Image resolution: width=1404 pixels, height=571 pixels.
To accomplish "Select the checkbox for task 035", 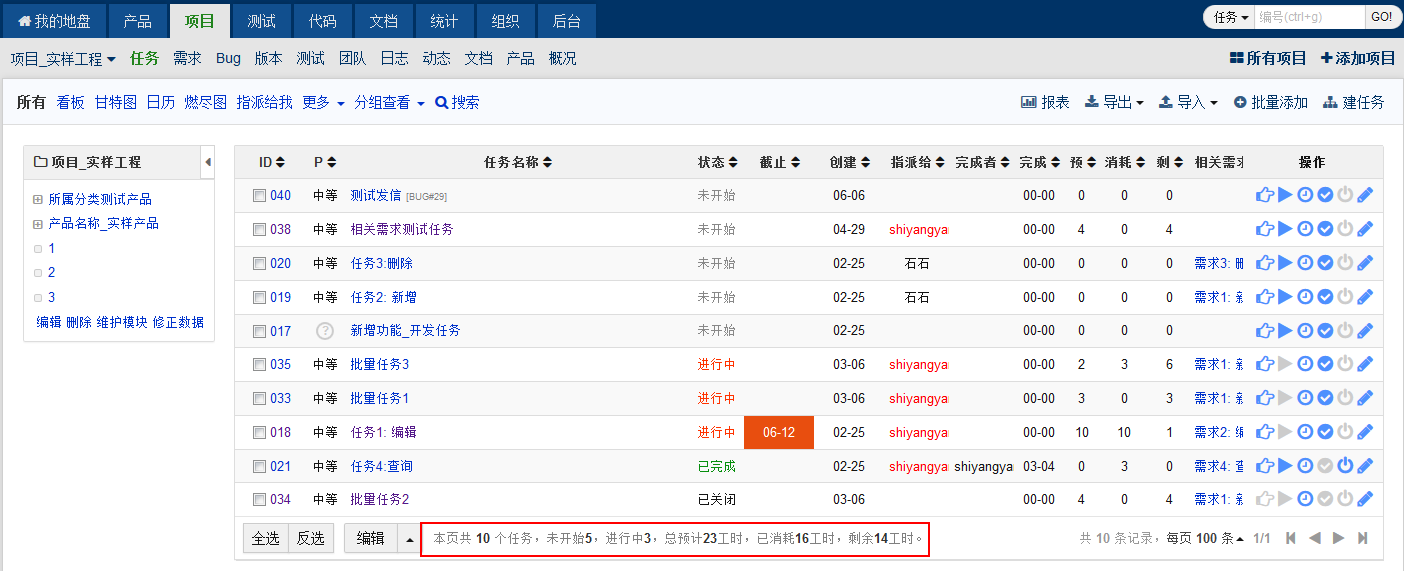I will 259,365.
